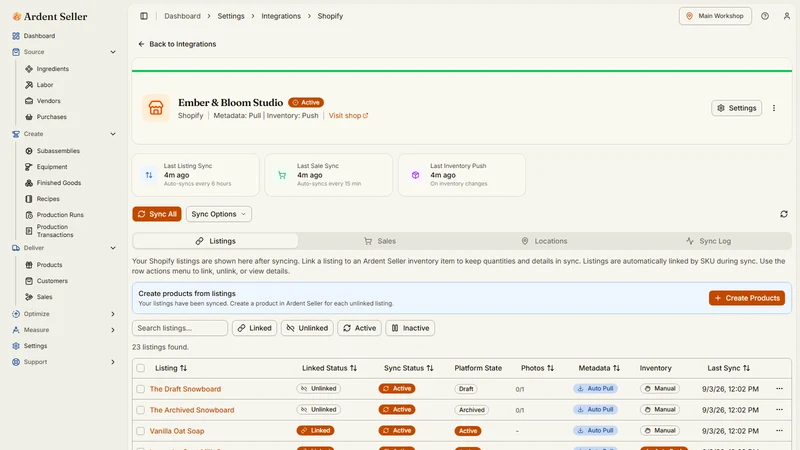
Task: Sort by the Sync Status column
Action: [408, 368]
